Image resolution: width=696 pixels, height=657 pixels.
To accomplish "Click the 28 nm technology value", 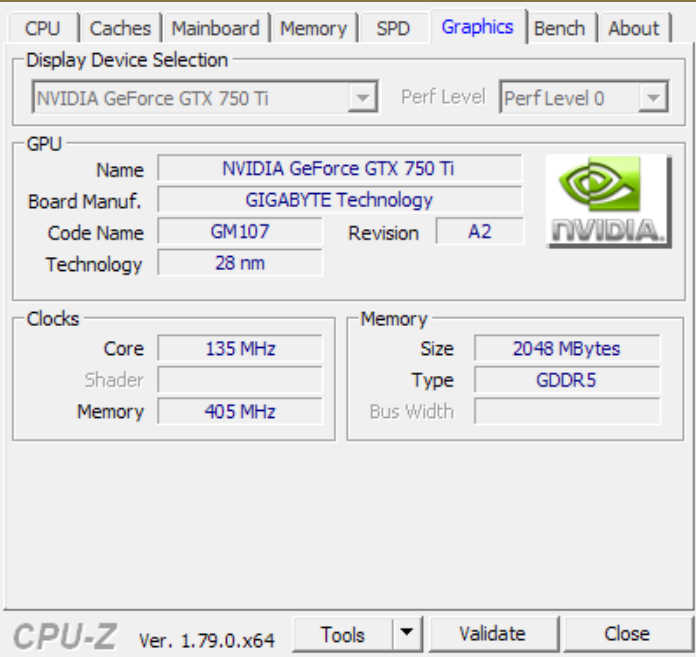I will tap(240, 263).
